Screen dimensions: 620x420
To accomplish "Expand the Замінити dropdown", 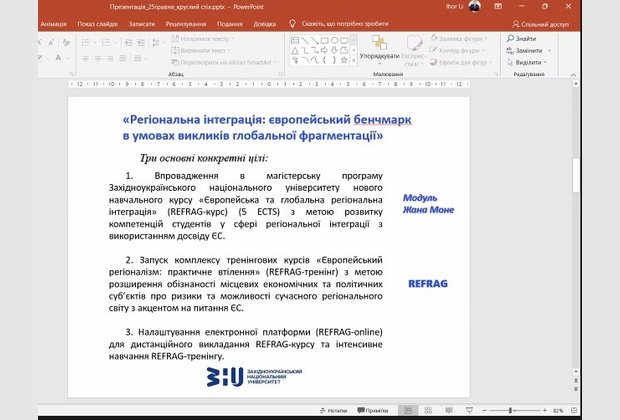I will click(548, 50).
